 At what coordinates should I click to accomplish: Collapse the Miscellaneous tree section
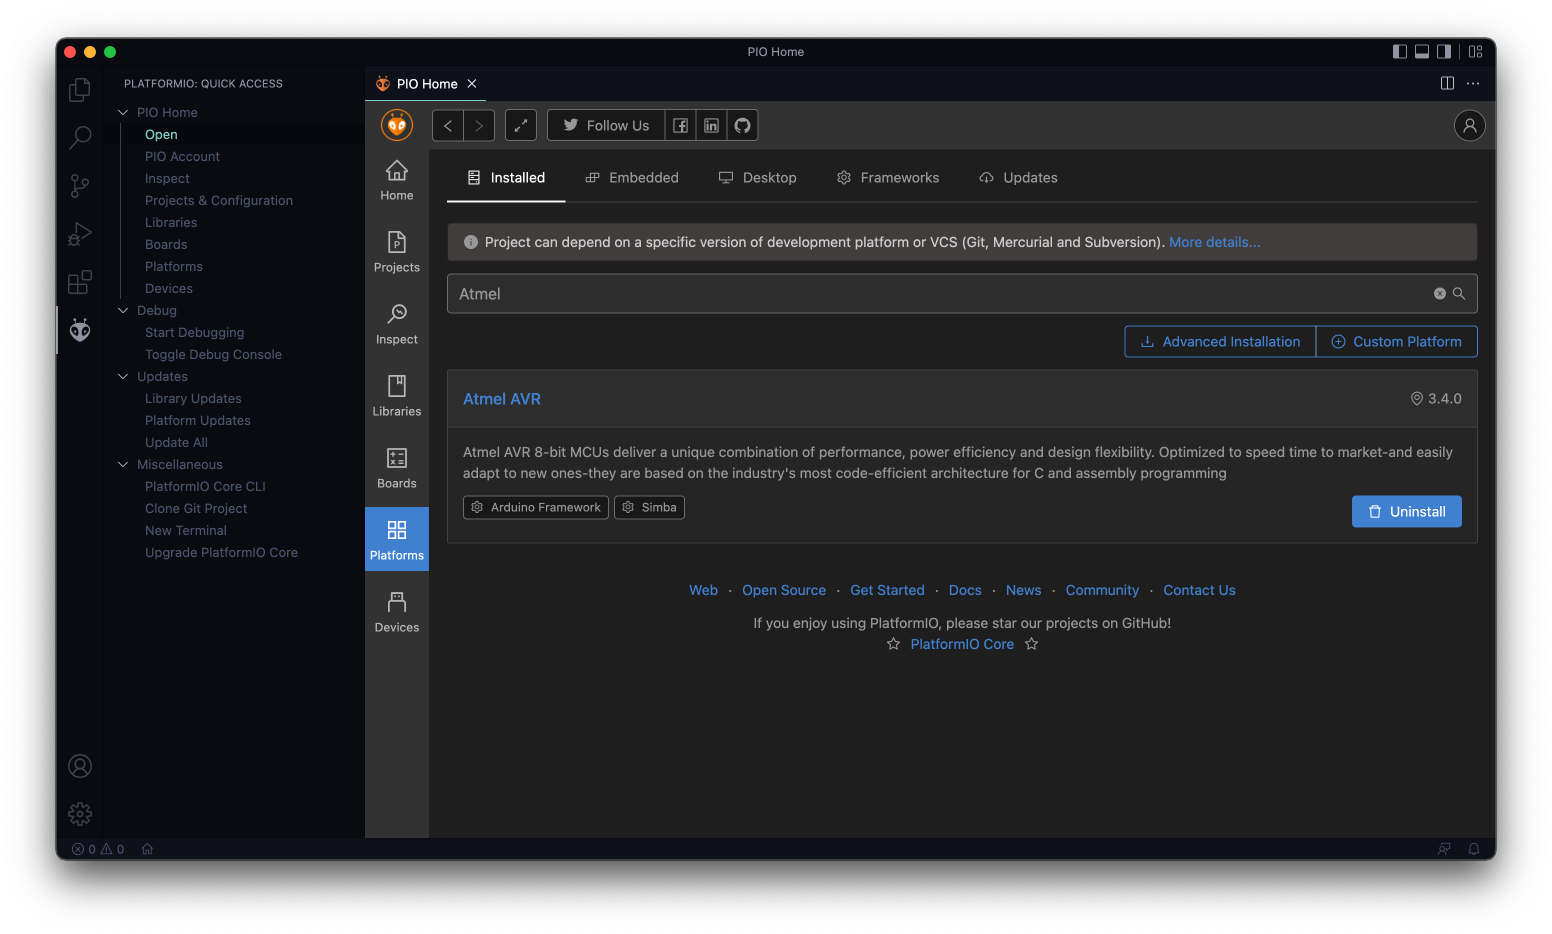(x=123, y=464)
